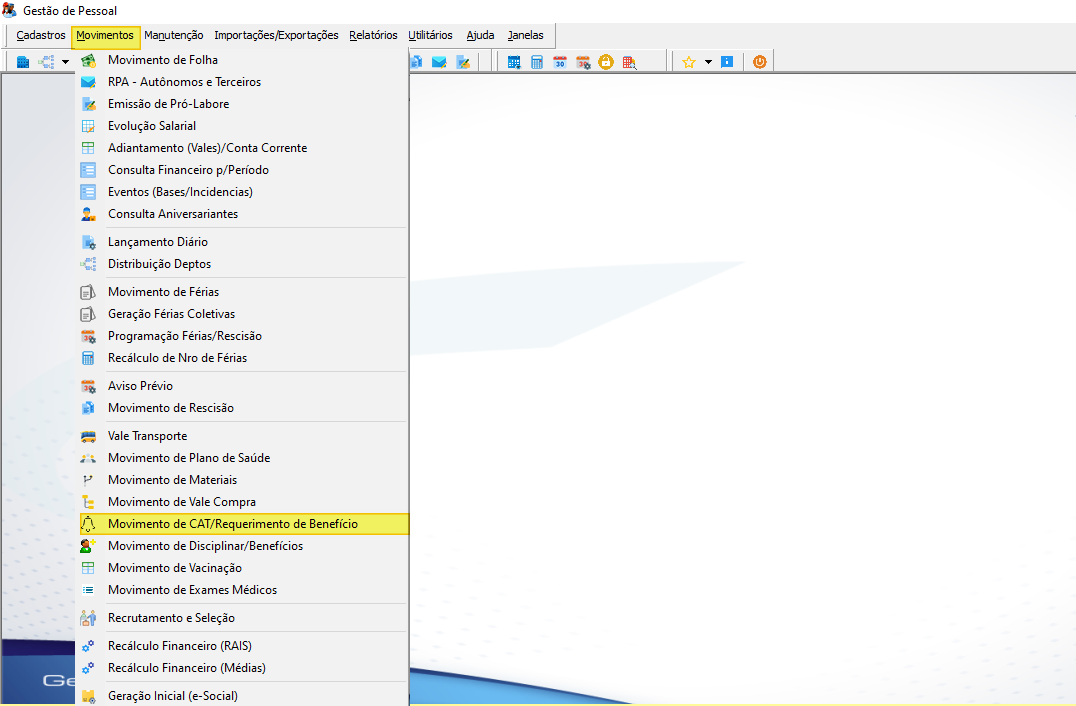Choose Recálculo Financeiro (RAIS)
Screen dimensions: 1076x706
coord(243,646)
